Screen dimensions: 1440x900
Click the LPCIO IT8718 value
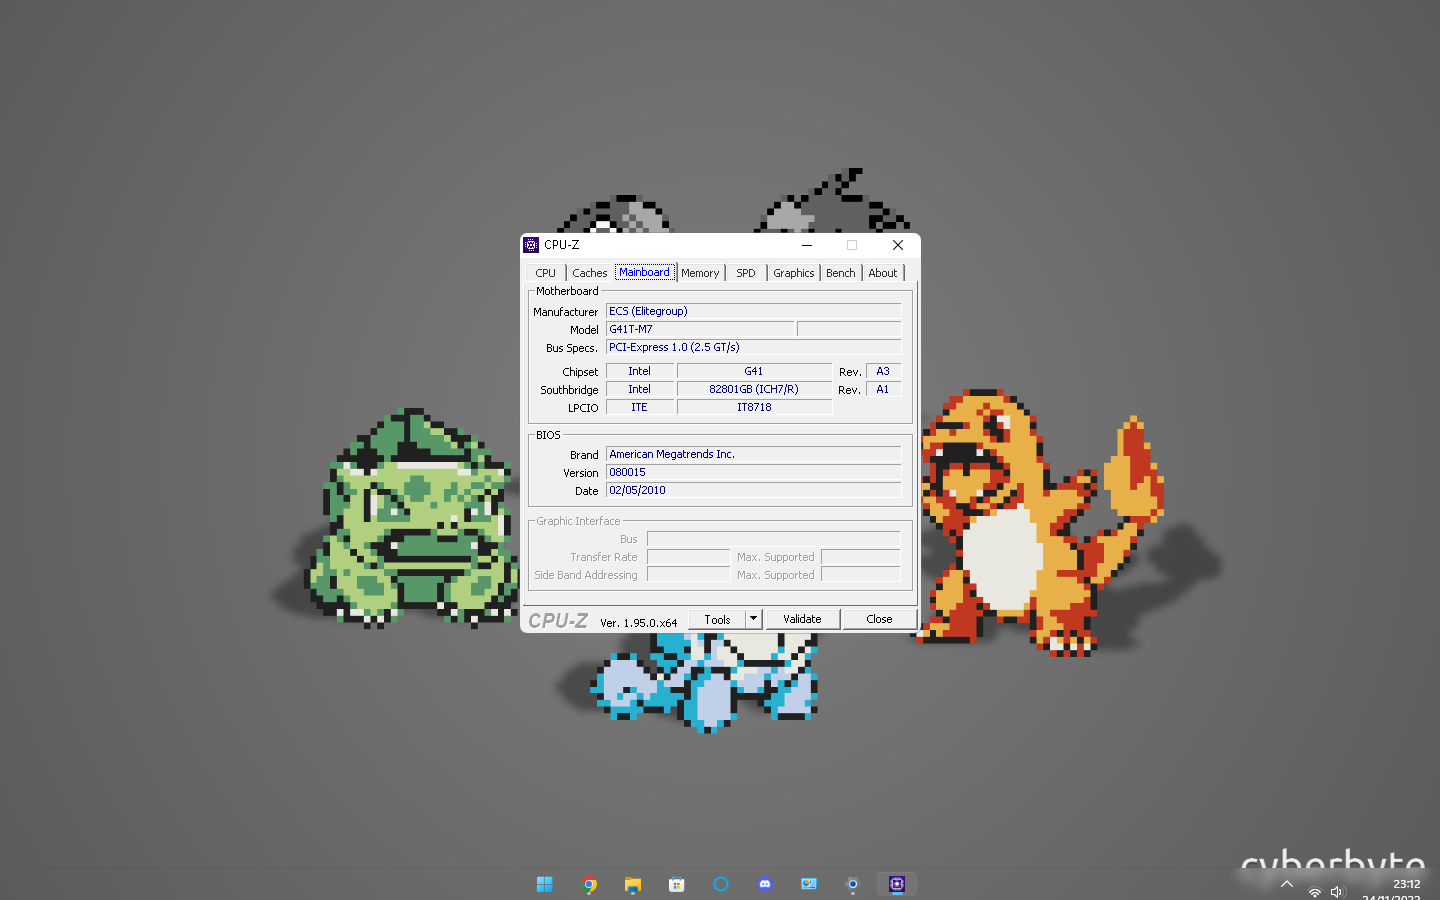754,407
